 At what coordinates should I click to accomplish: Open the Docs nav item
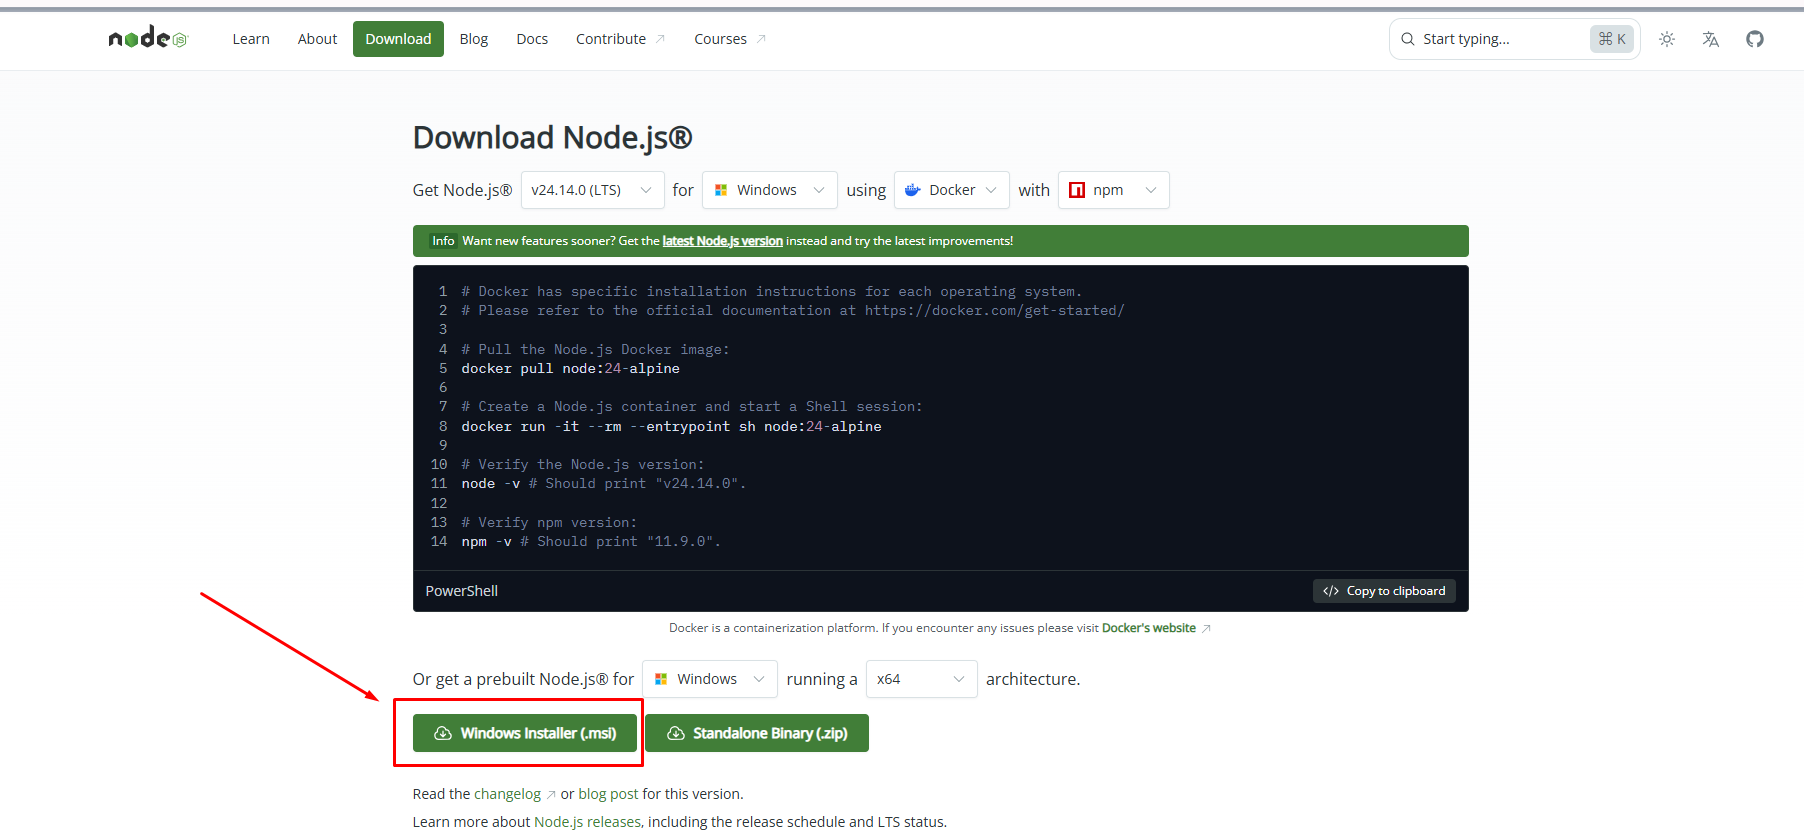tap(532, 39)
